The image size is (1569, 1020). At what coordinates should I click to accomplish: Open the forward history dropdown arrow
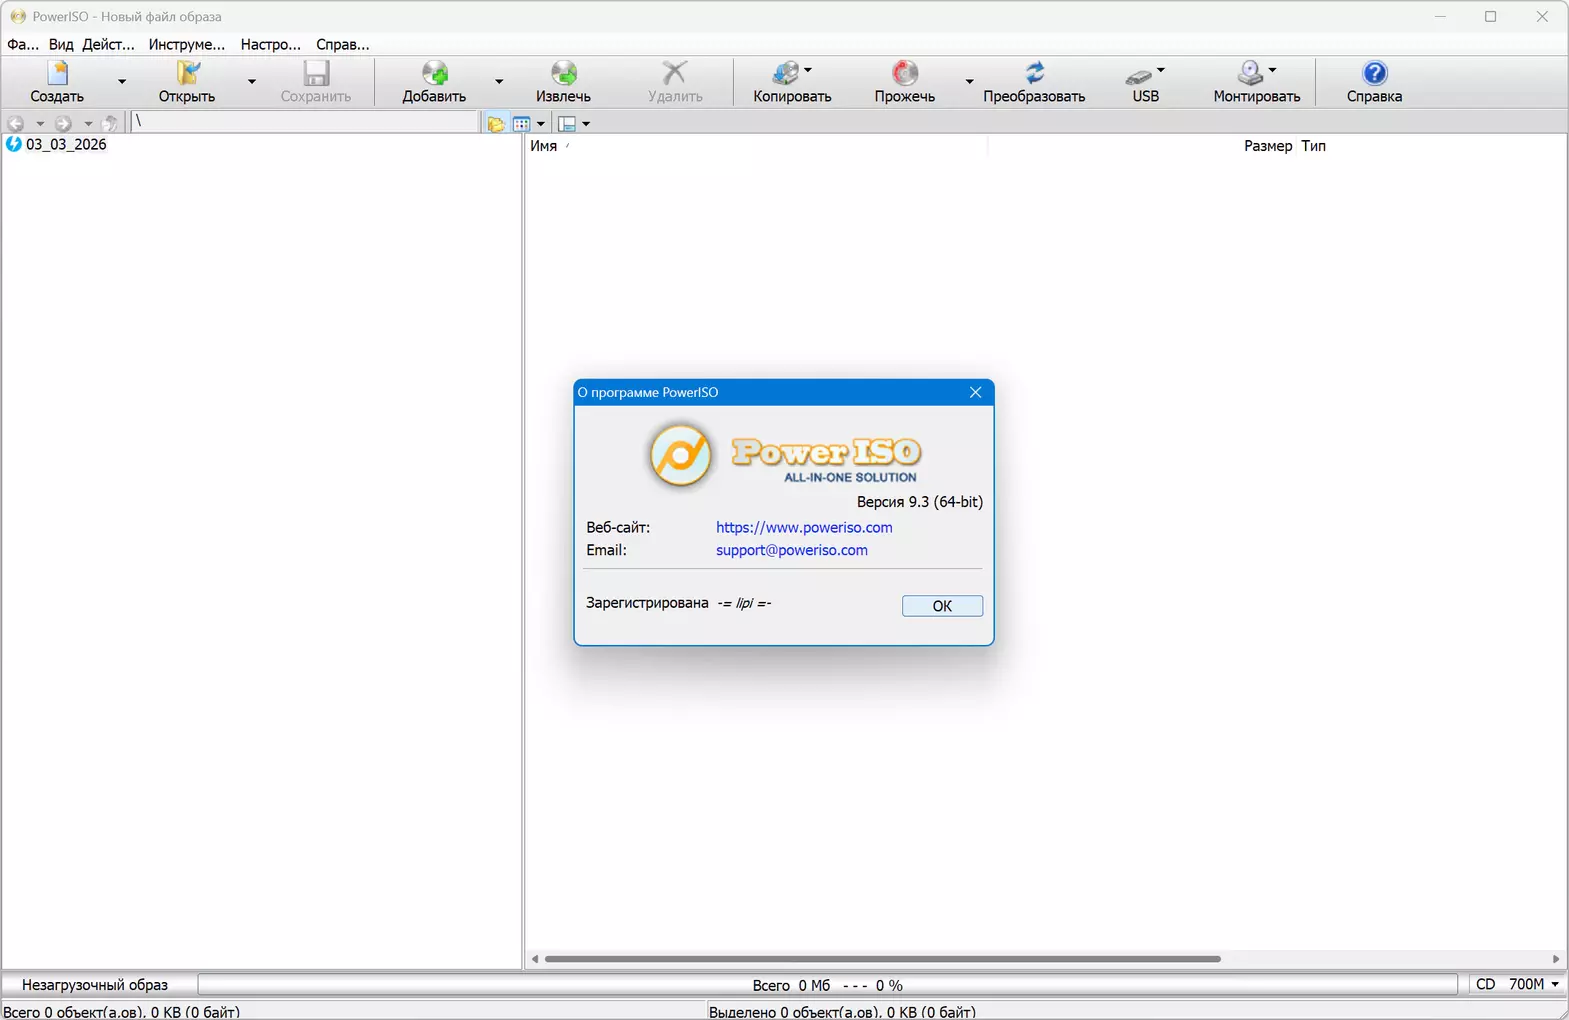[x=88, y=124]
